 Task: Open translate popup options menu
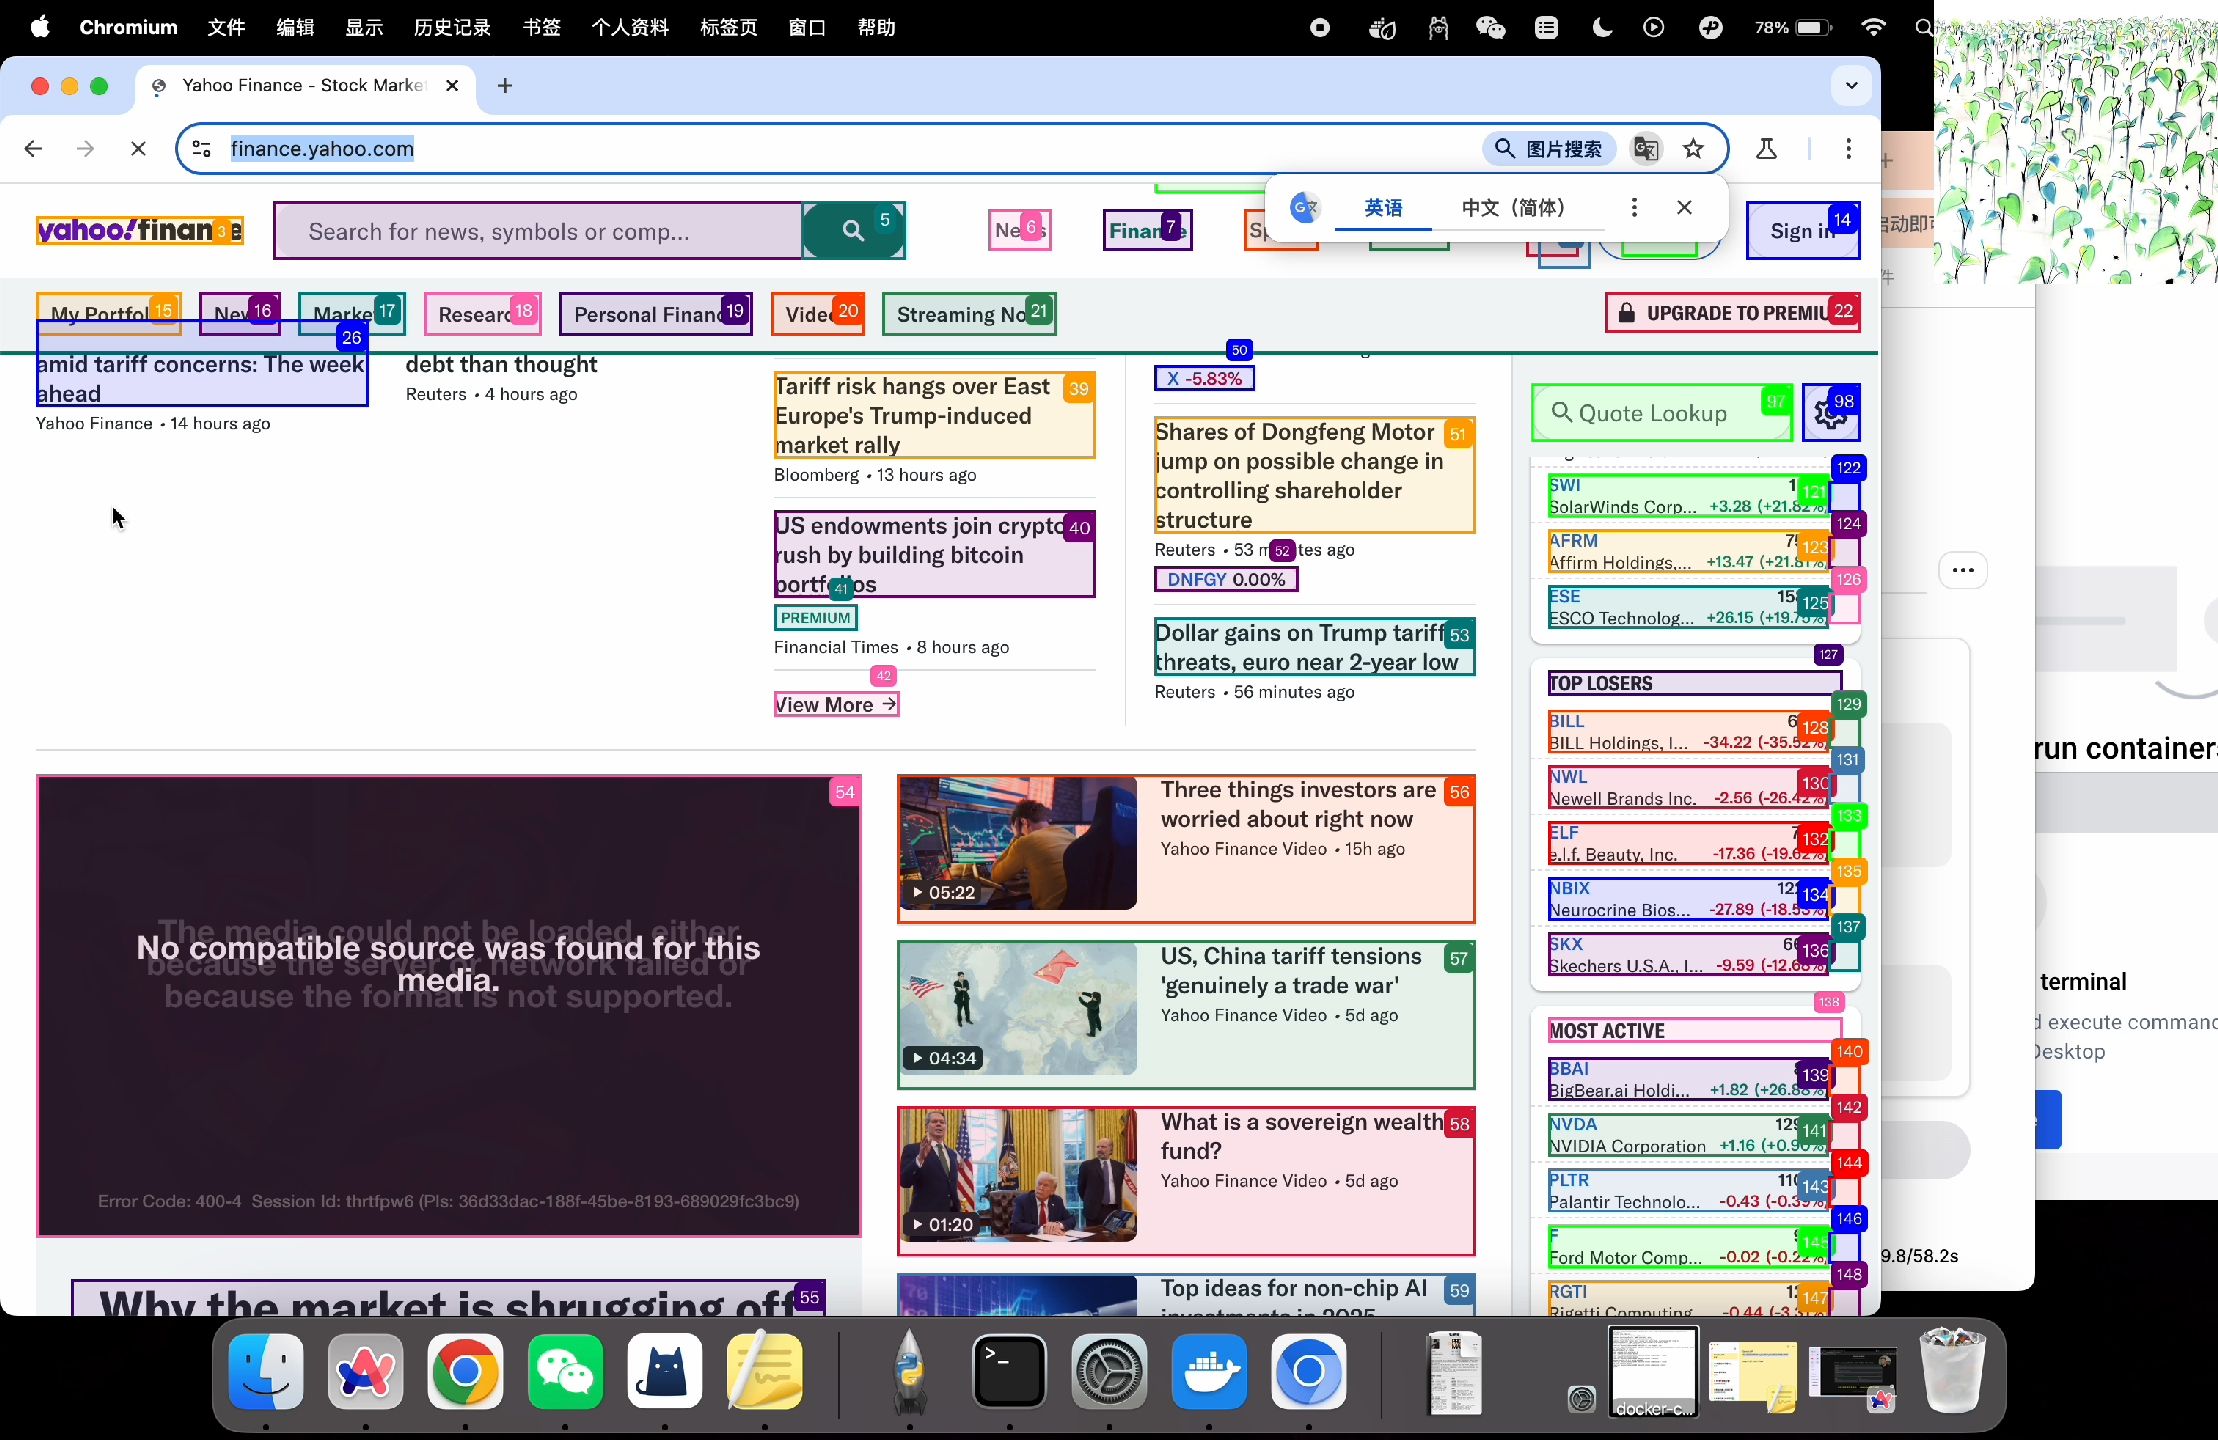1634,208
